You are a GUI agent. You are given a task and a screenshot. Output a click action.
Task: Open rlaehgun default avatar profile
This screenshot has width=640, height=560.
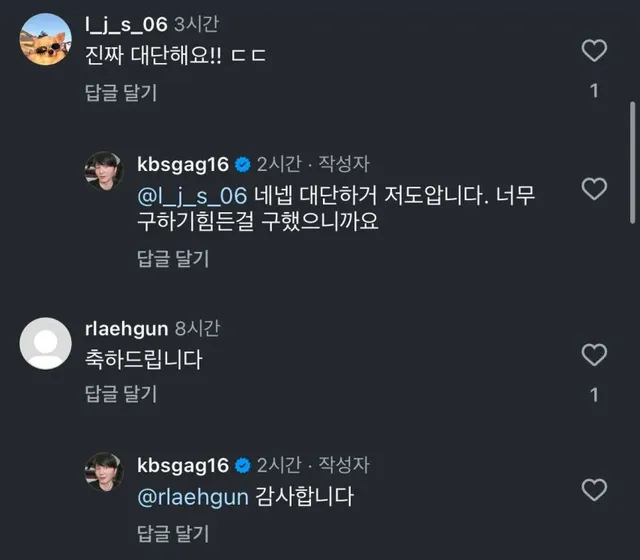tap(45, 344)
